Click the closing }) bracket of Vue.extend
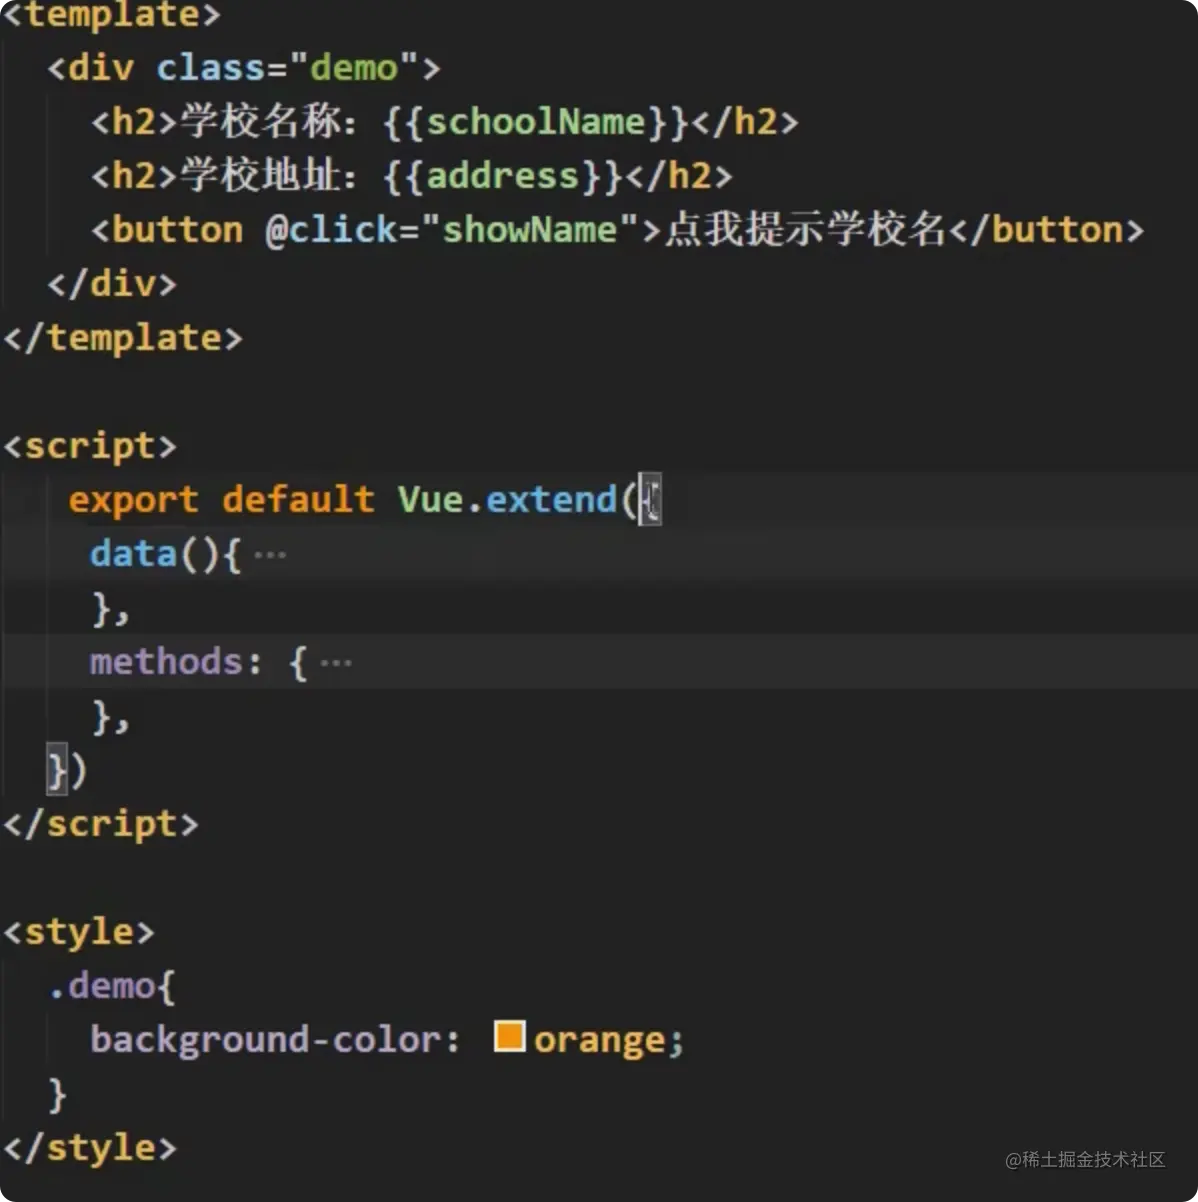The width and height of the screenshot is (1198, 1202). coord(68,771)
